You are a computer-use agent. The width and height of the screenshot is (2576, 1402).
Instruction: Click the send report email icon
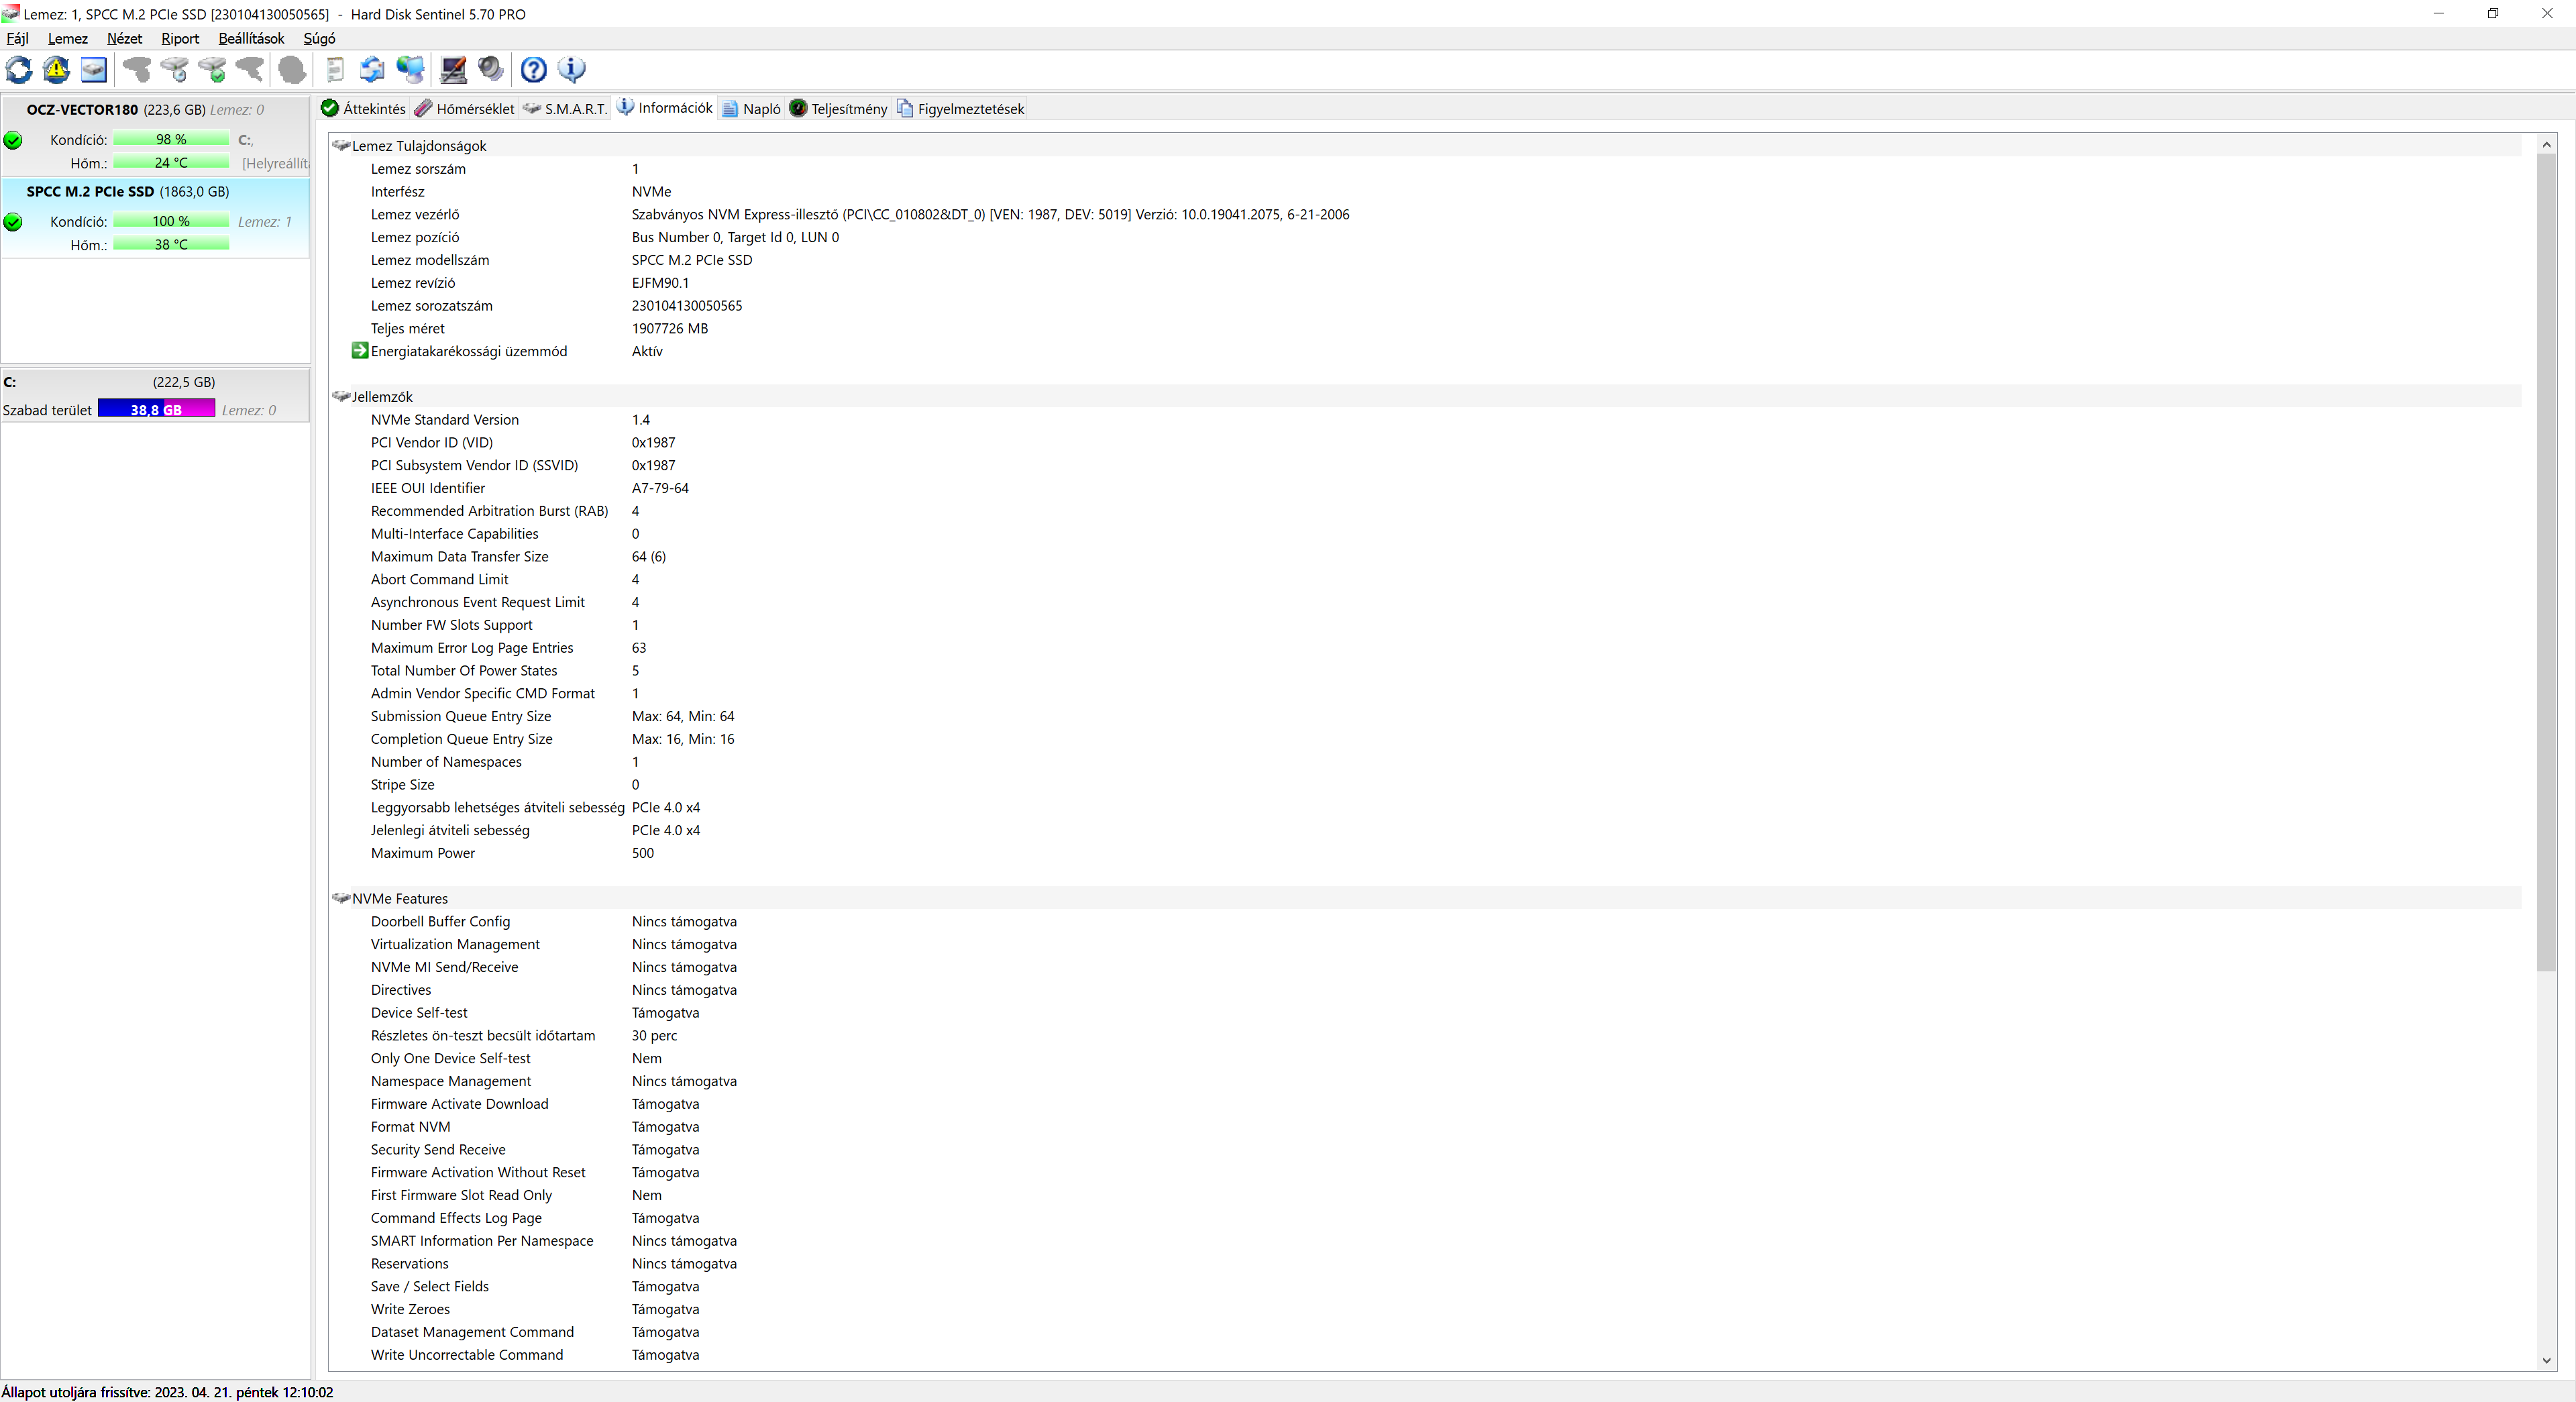coord(372,69)
